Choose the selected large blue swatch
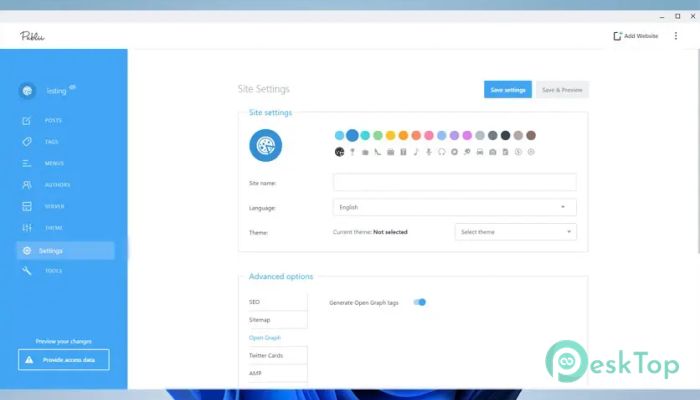Image resolution: width=700 pixels, height=400 pixels. pos(352,135)
